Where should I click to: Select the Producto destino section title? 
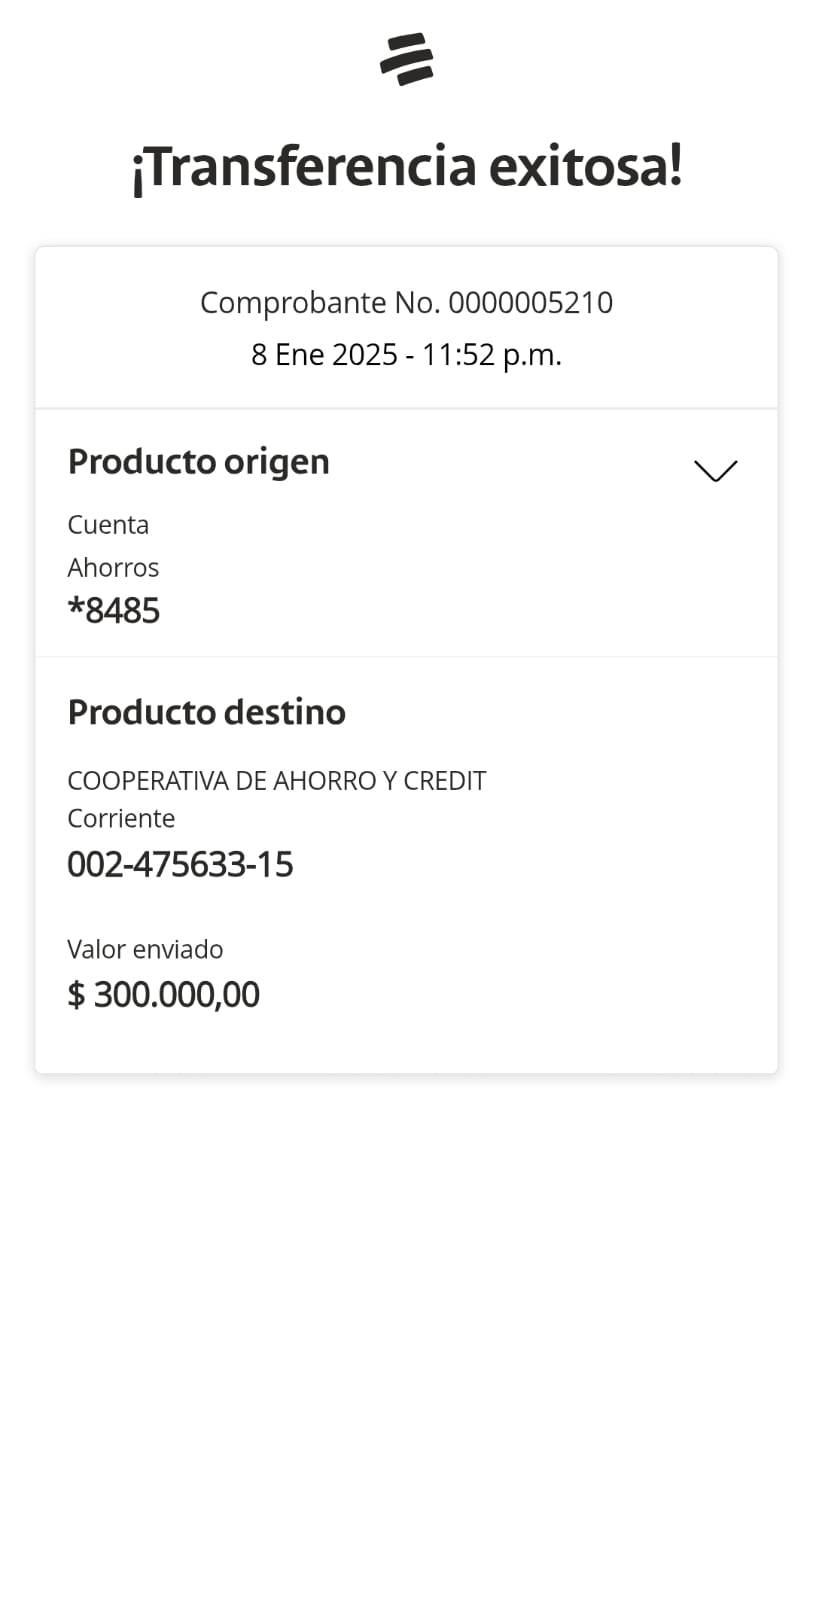pos(206,712)
